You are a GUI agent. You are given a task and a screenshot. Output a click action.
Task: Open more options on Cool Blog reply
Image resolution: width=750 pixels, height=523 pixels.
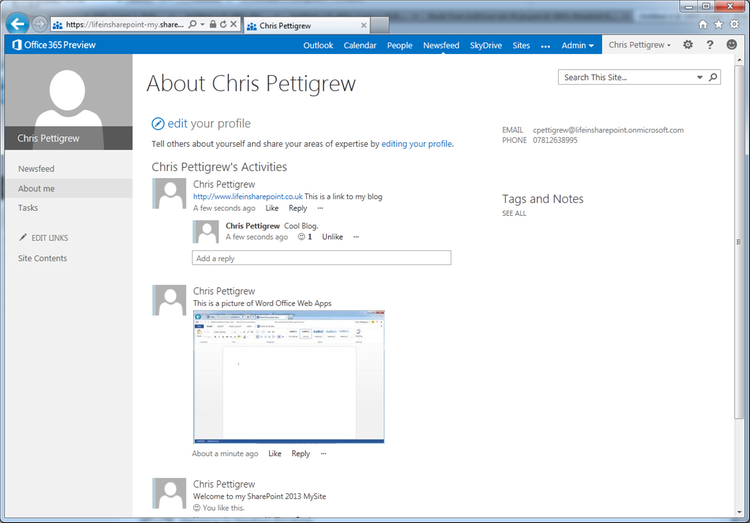click(x=356, y=237)
